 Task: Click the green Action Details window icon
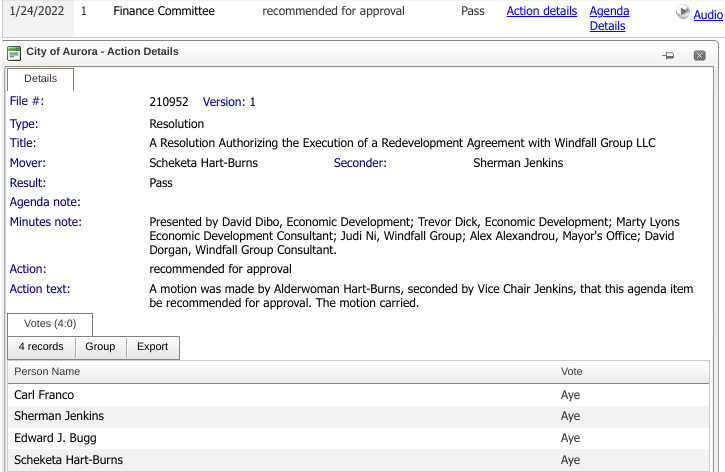point(14,53)
